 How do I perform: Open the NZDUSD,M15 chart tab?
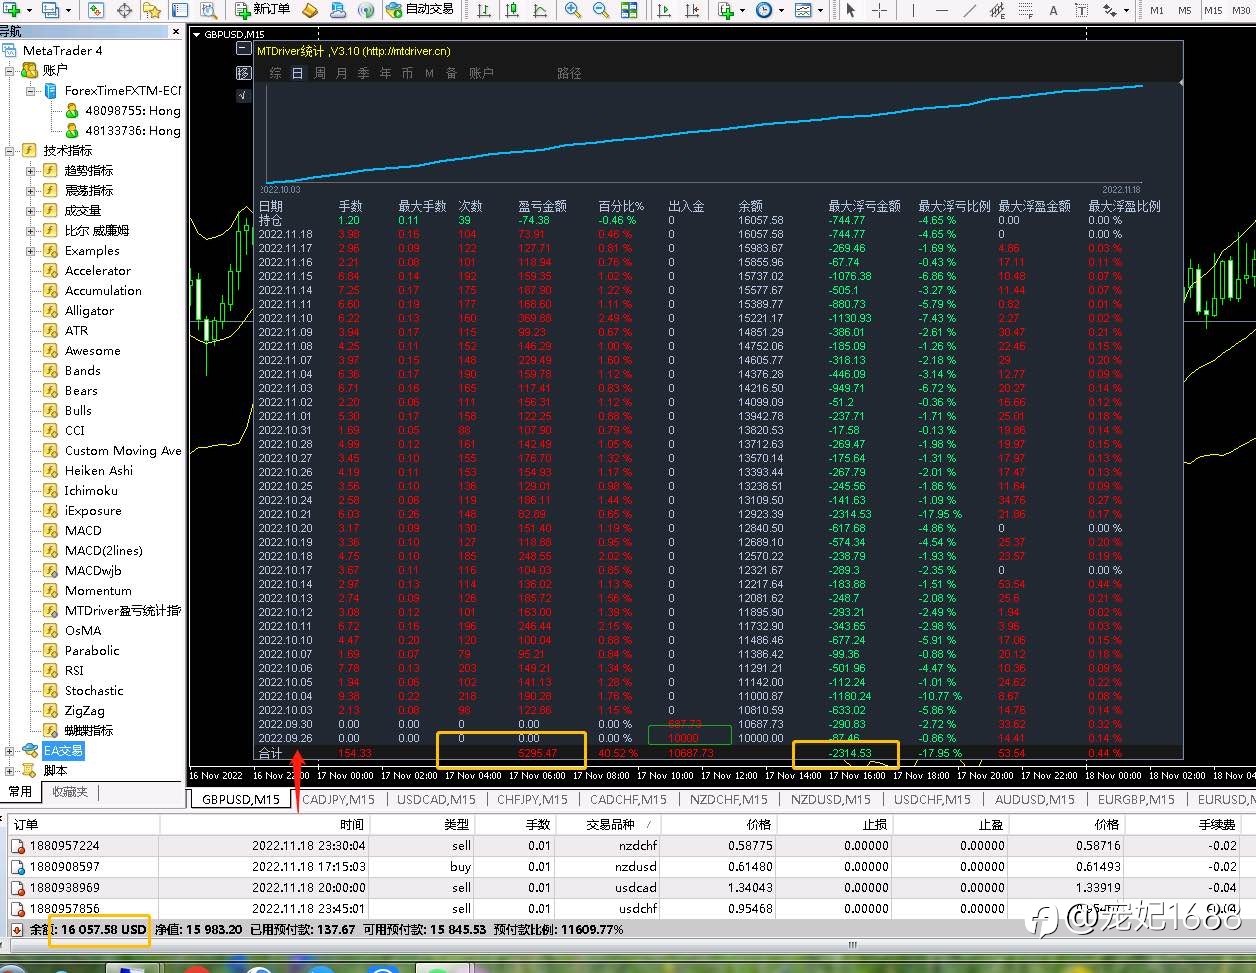pyautogui.click(x=831, y=799)
